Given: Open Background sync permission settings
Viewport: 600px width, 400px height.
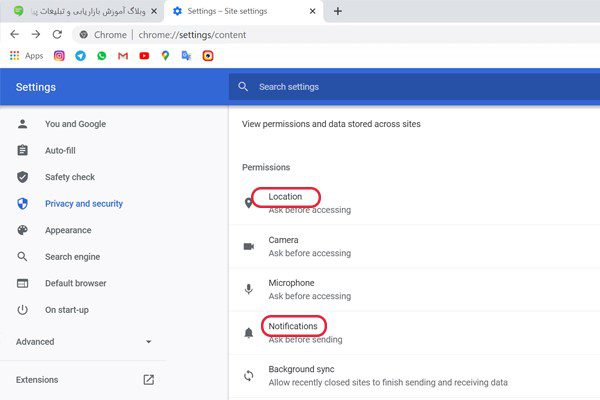Looking at the screenshot, I should [x=414, y=376].
